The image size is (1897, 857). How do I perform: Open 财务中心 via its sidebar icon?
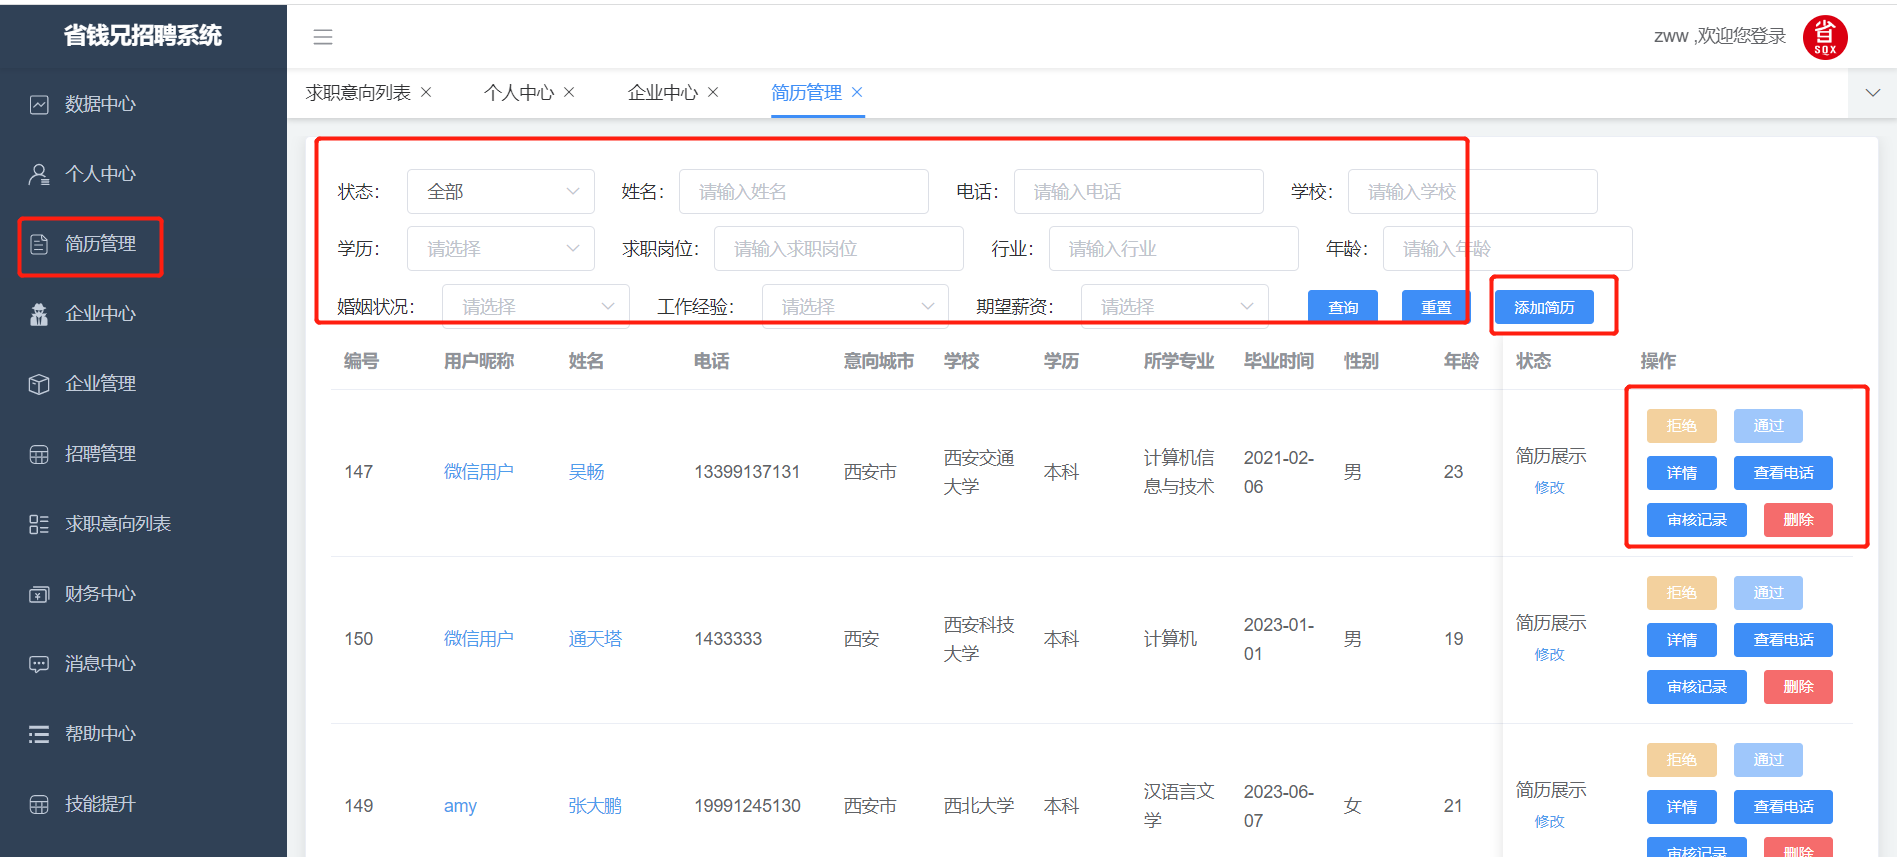(39, 594)
